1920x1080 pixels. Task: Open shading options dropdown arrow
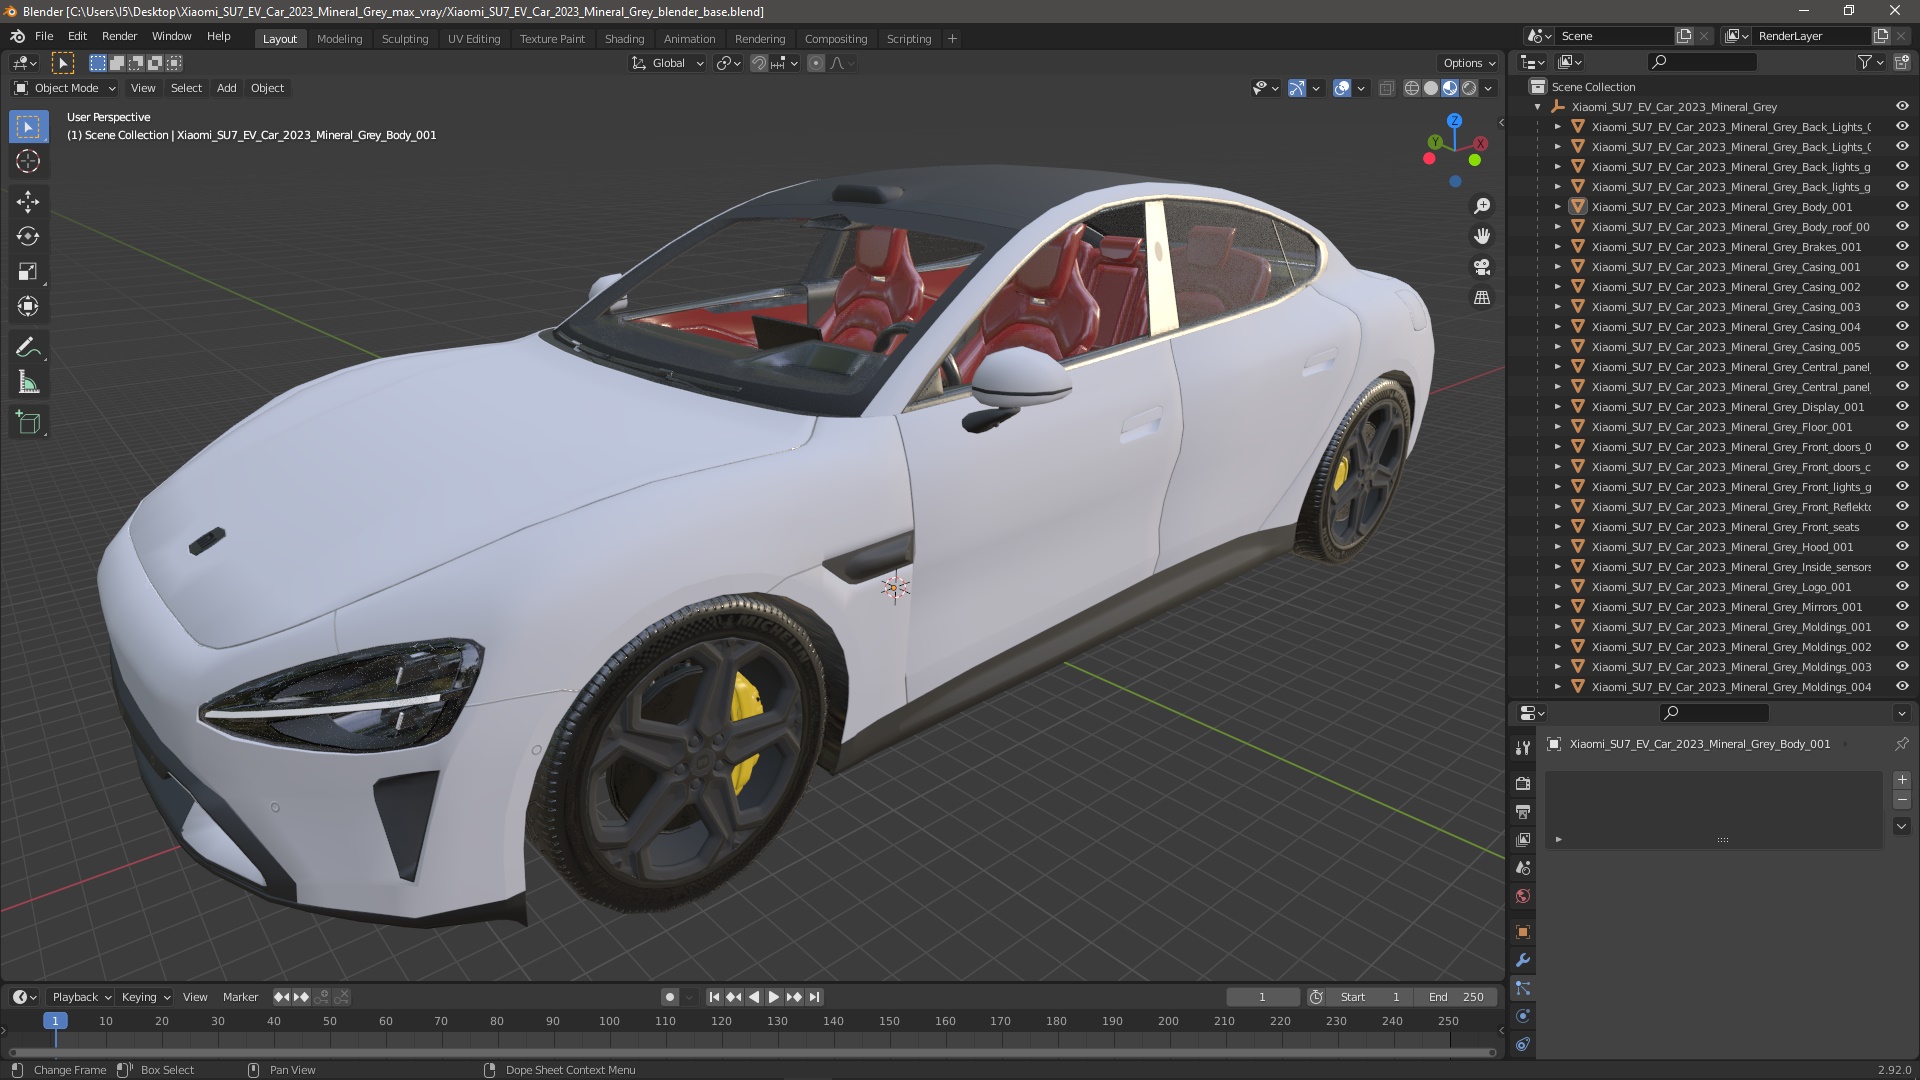click(1488, 88)
